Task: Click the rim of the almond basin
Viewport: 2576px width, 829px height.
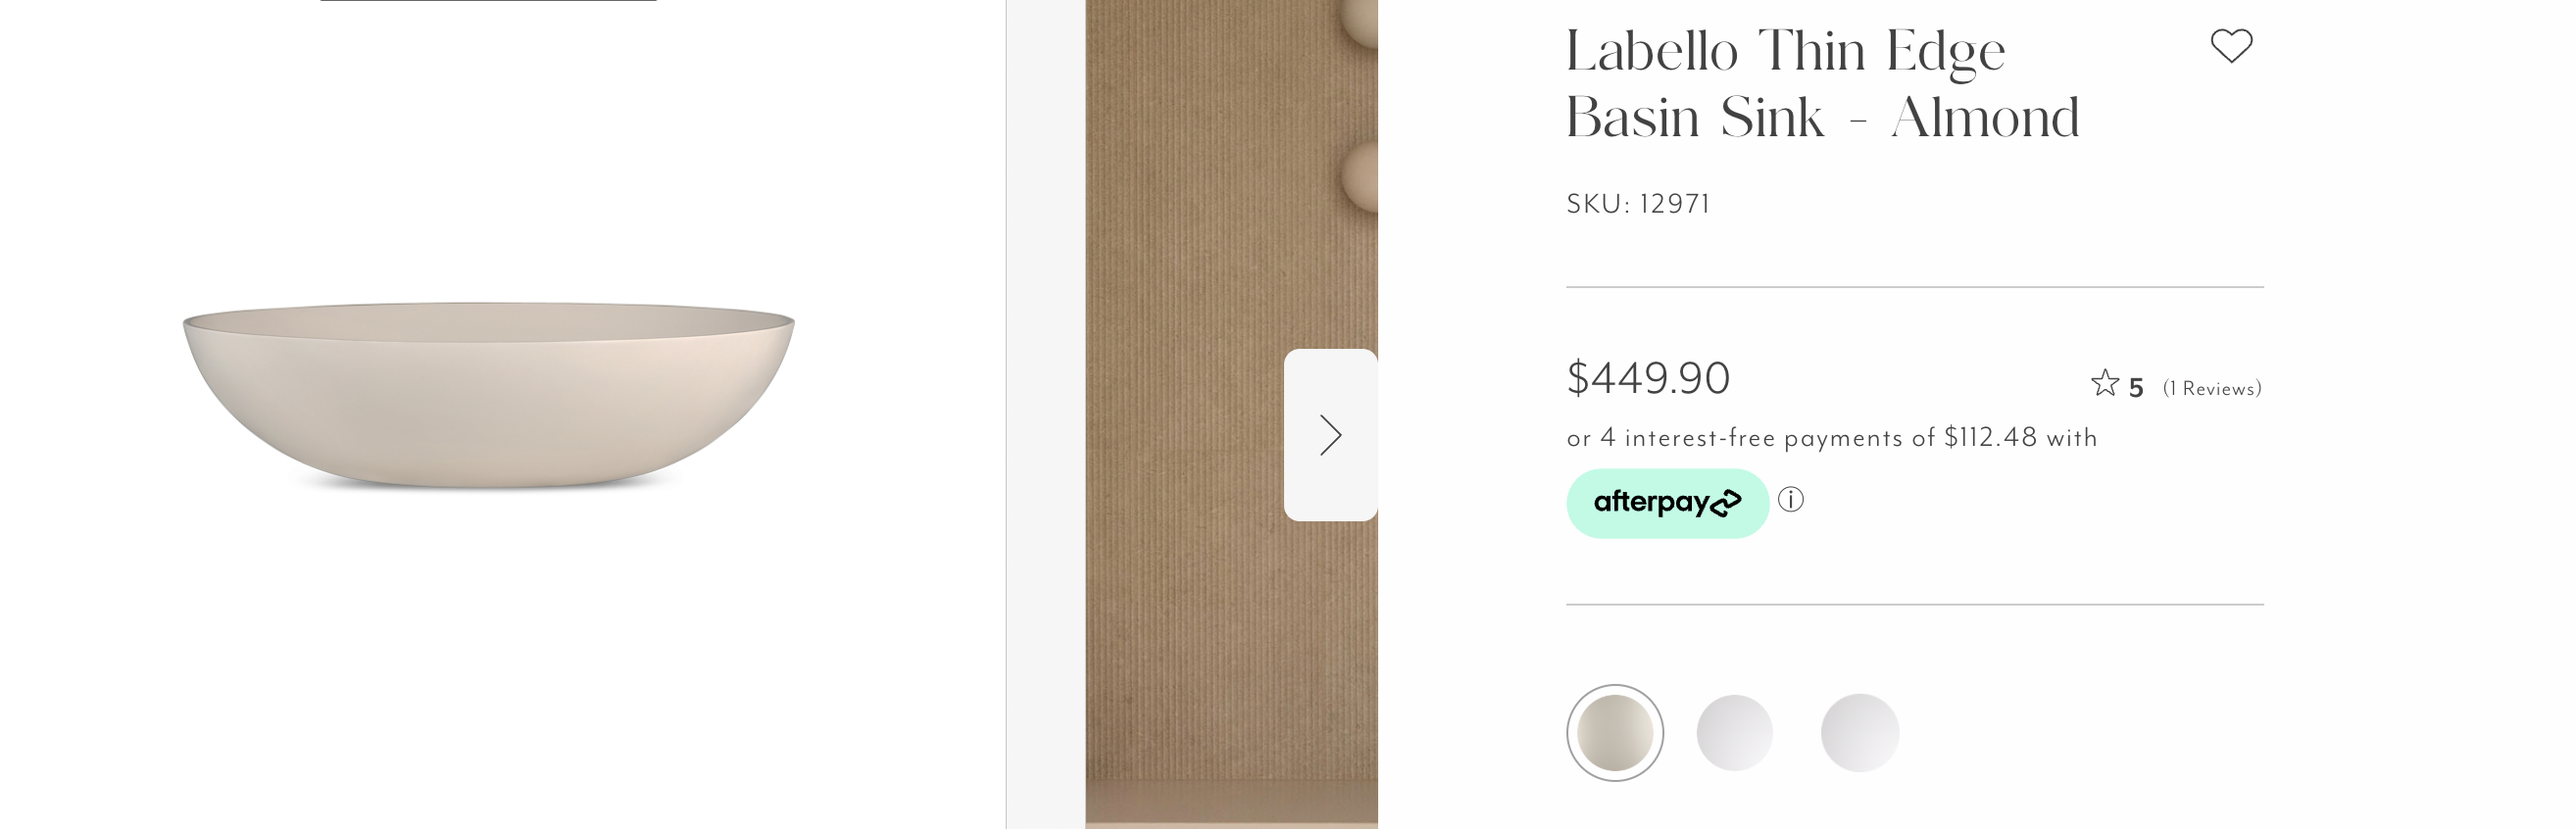Action: 488,306
